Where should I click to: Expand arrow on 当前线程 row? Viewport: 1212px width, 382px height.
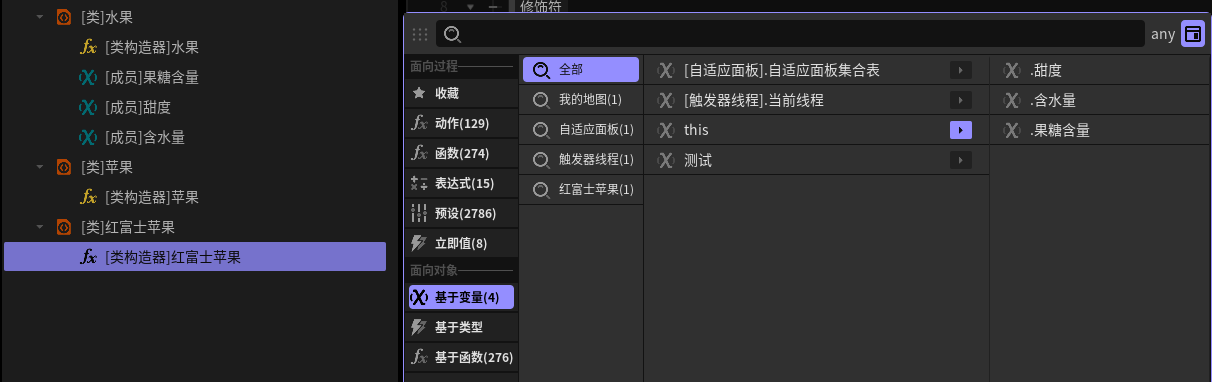click(961, 101)
